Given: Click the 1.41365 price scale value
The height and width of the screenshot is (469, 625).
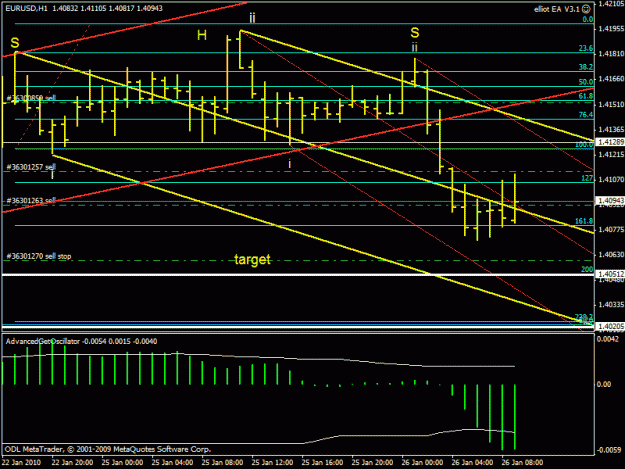Looking at the screenshot, I should coord(611,130).
